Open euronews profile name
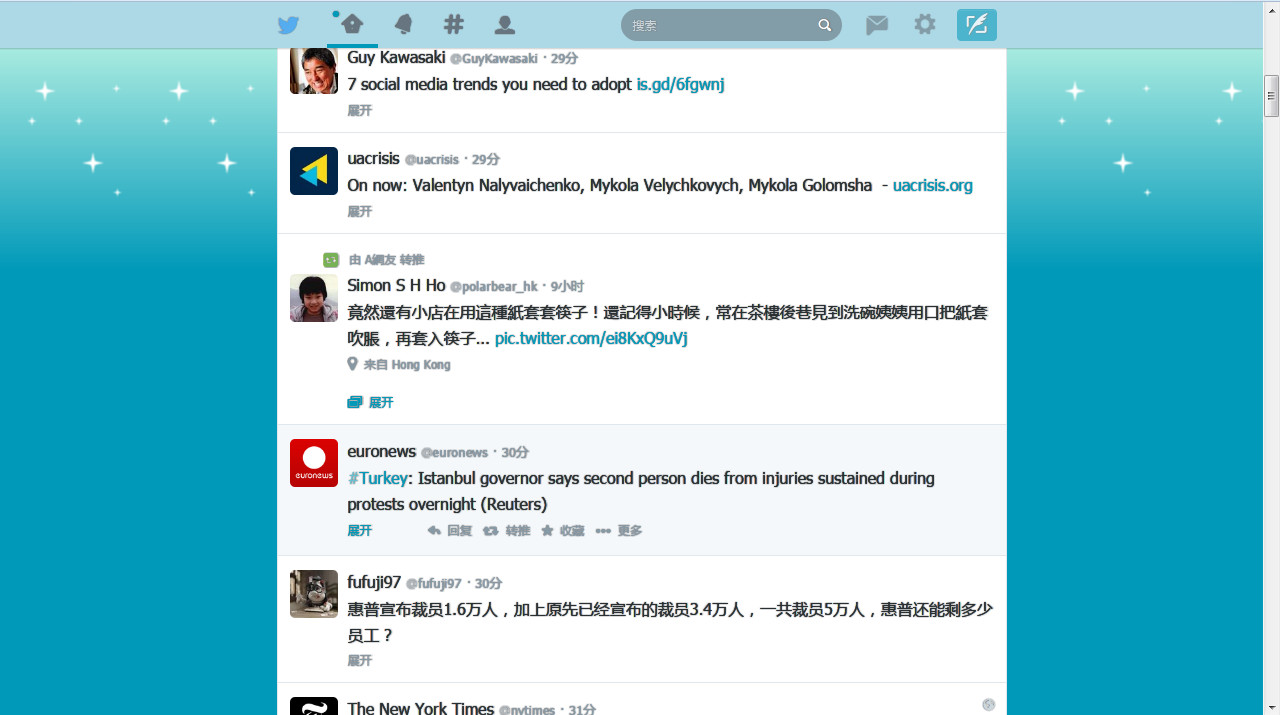Image resolution: width=1280 pixels, height=715 pixels. point(382,452)
